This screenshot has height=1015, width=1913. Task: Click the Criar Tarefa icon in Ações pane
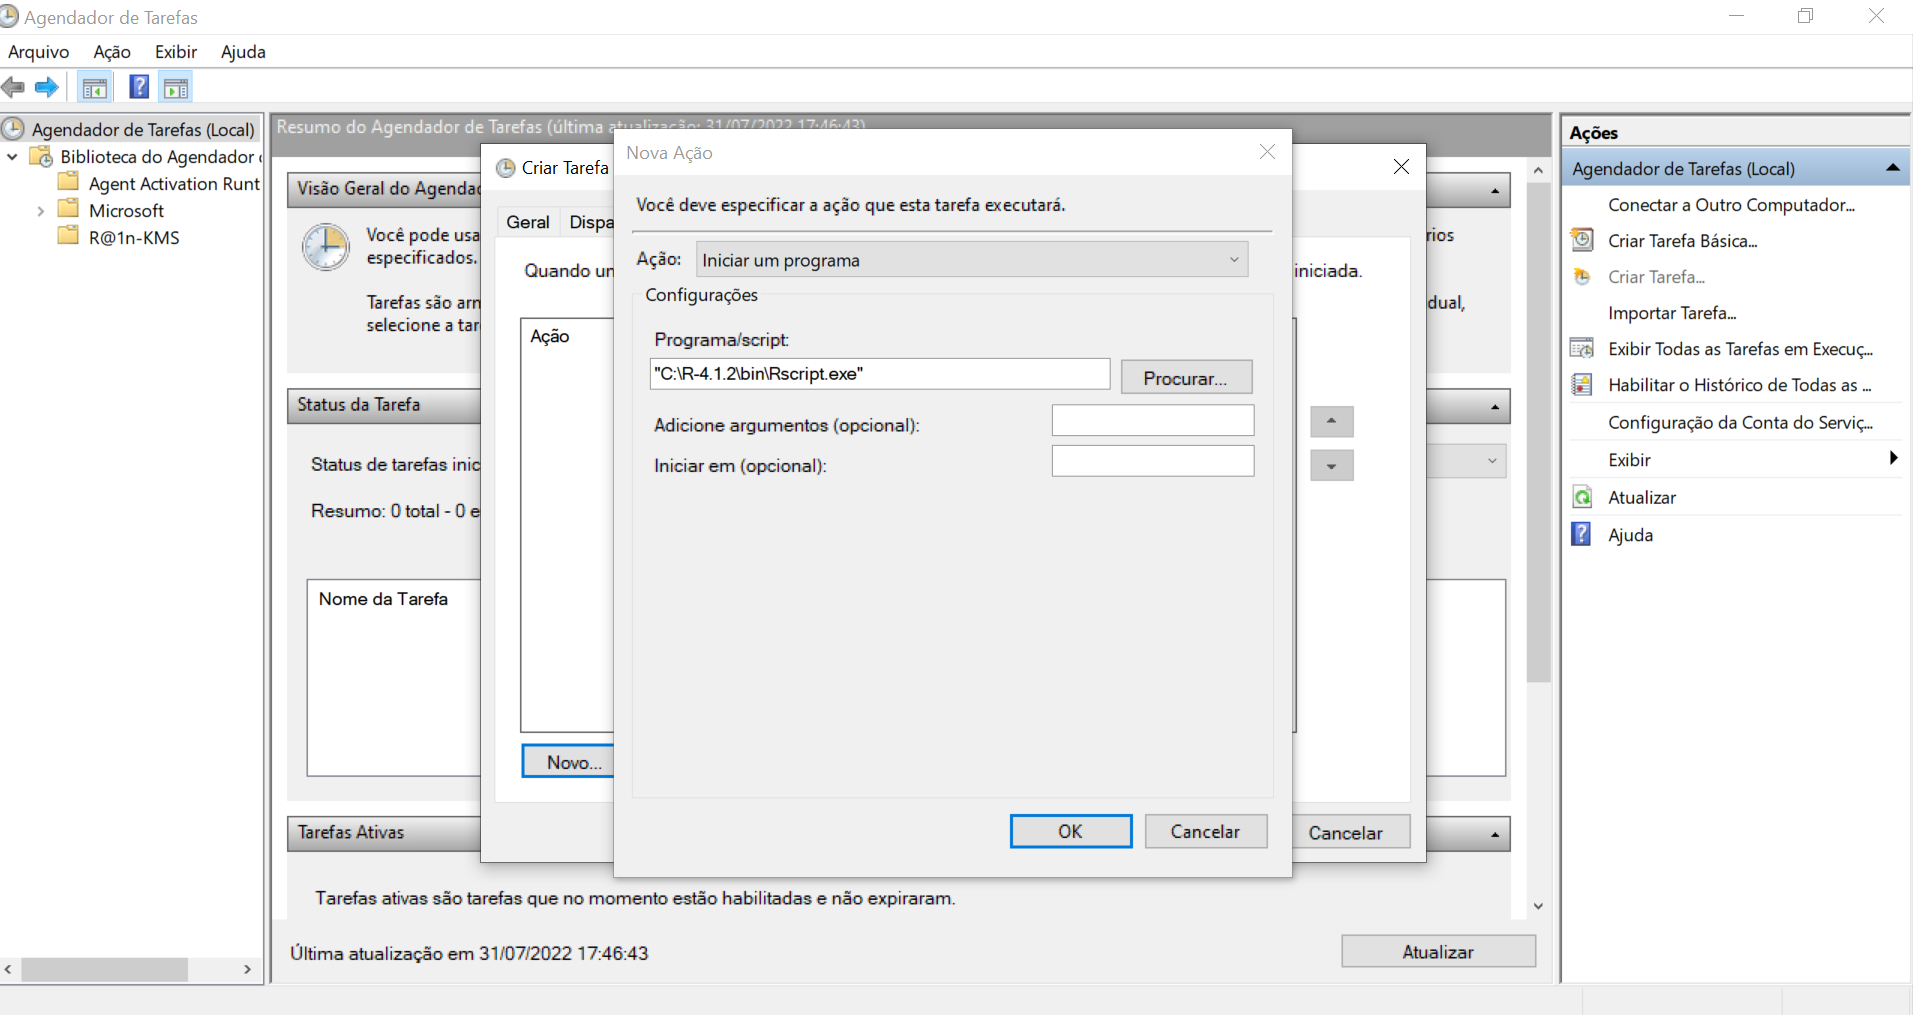1582,276
